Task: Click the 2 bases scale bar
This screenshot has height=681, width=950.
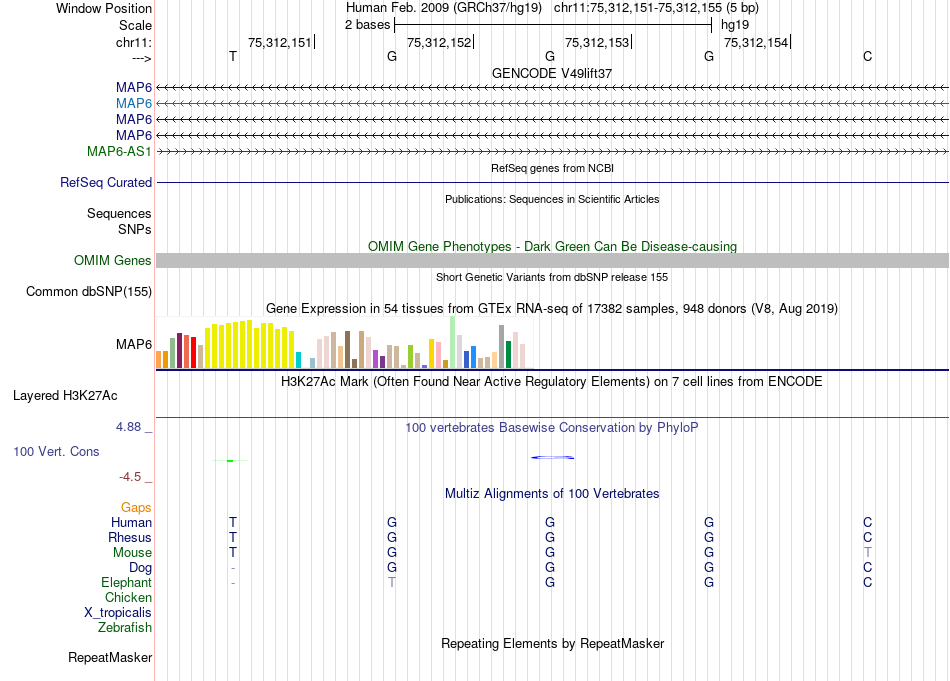Action: [553, 25]
